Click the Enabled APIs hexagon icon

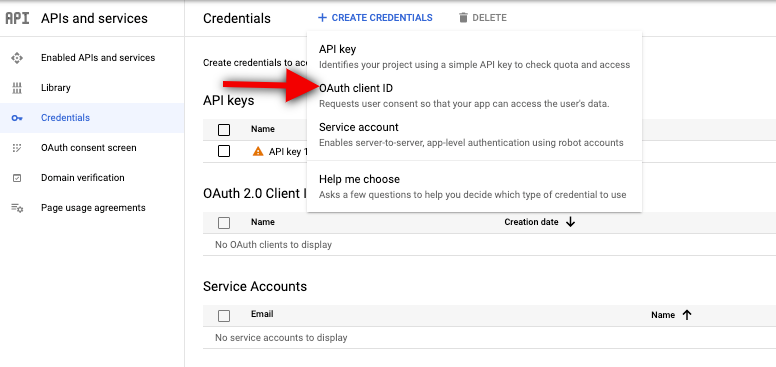click(x=17, y=58)
